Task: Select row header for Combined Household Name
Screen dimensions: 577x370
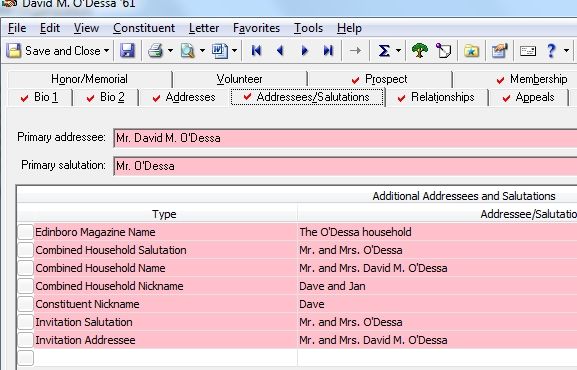Action: pos(25,268)
